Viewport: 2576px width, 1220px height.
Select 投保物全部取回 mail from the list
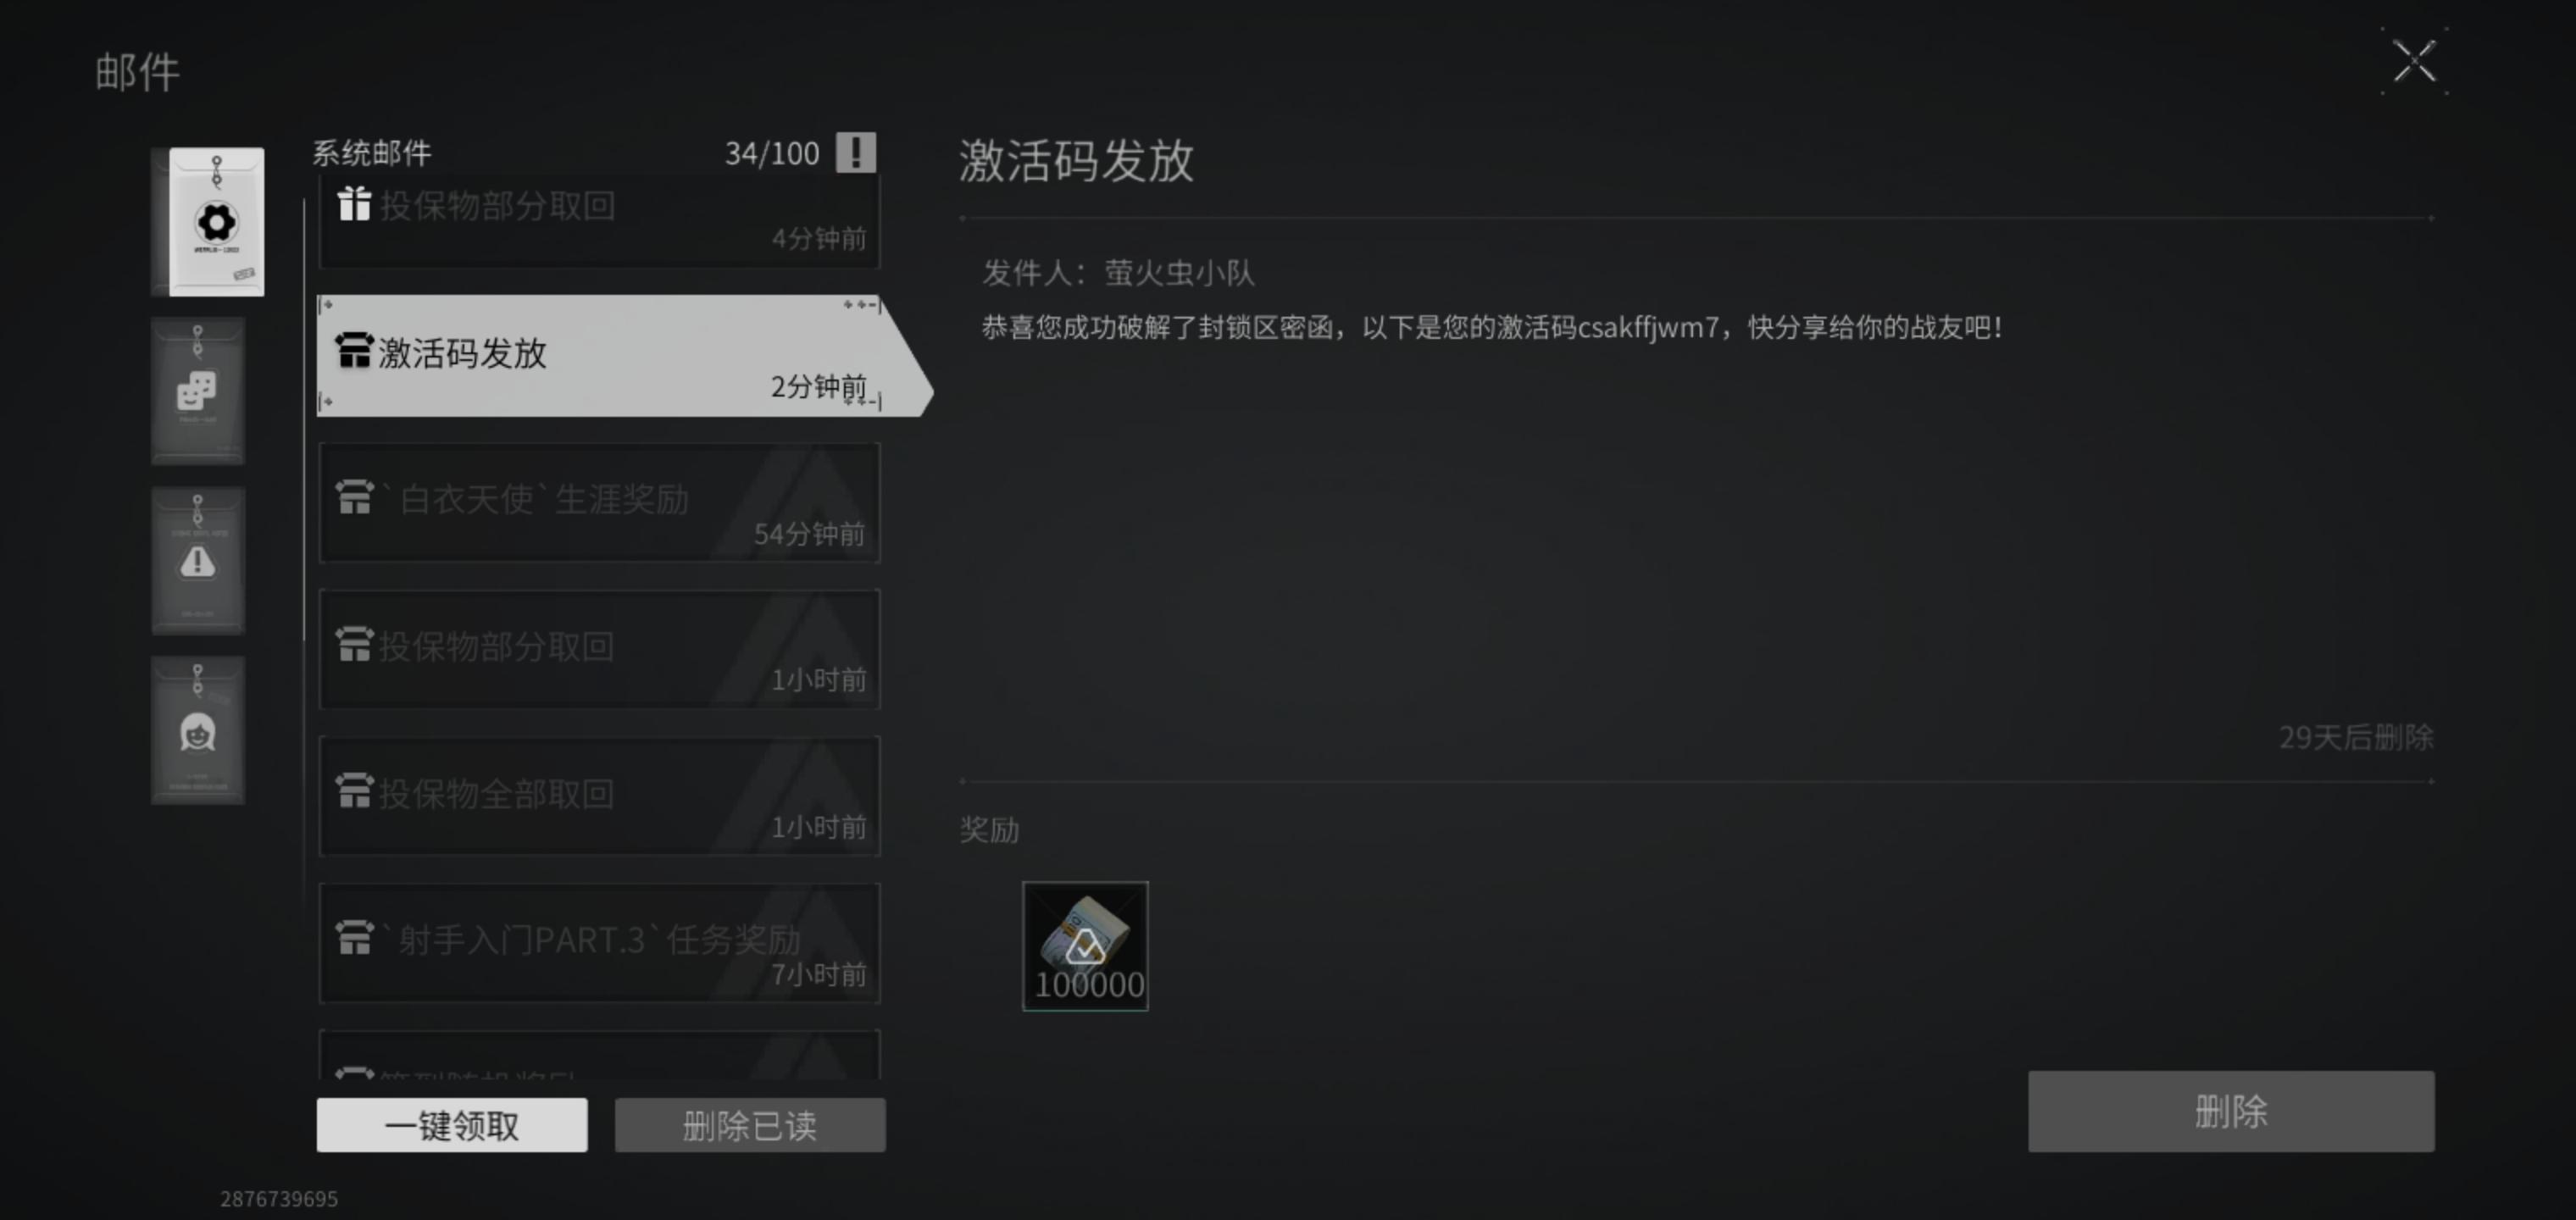[599, 797]
